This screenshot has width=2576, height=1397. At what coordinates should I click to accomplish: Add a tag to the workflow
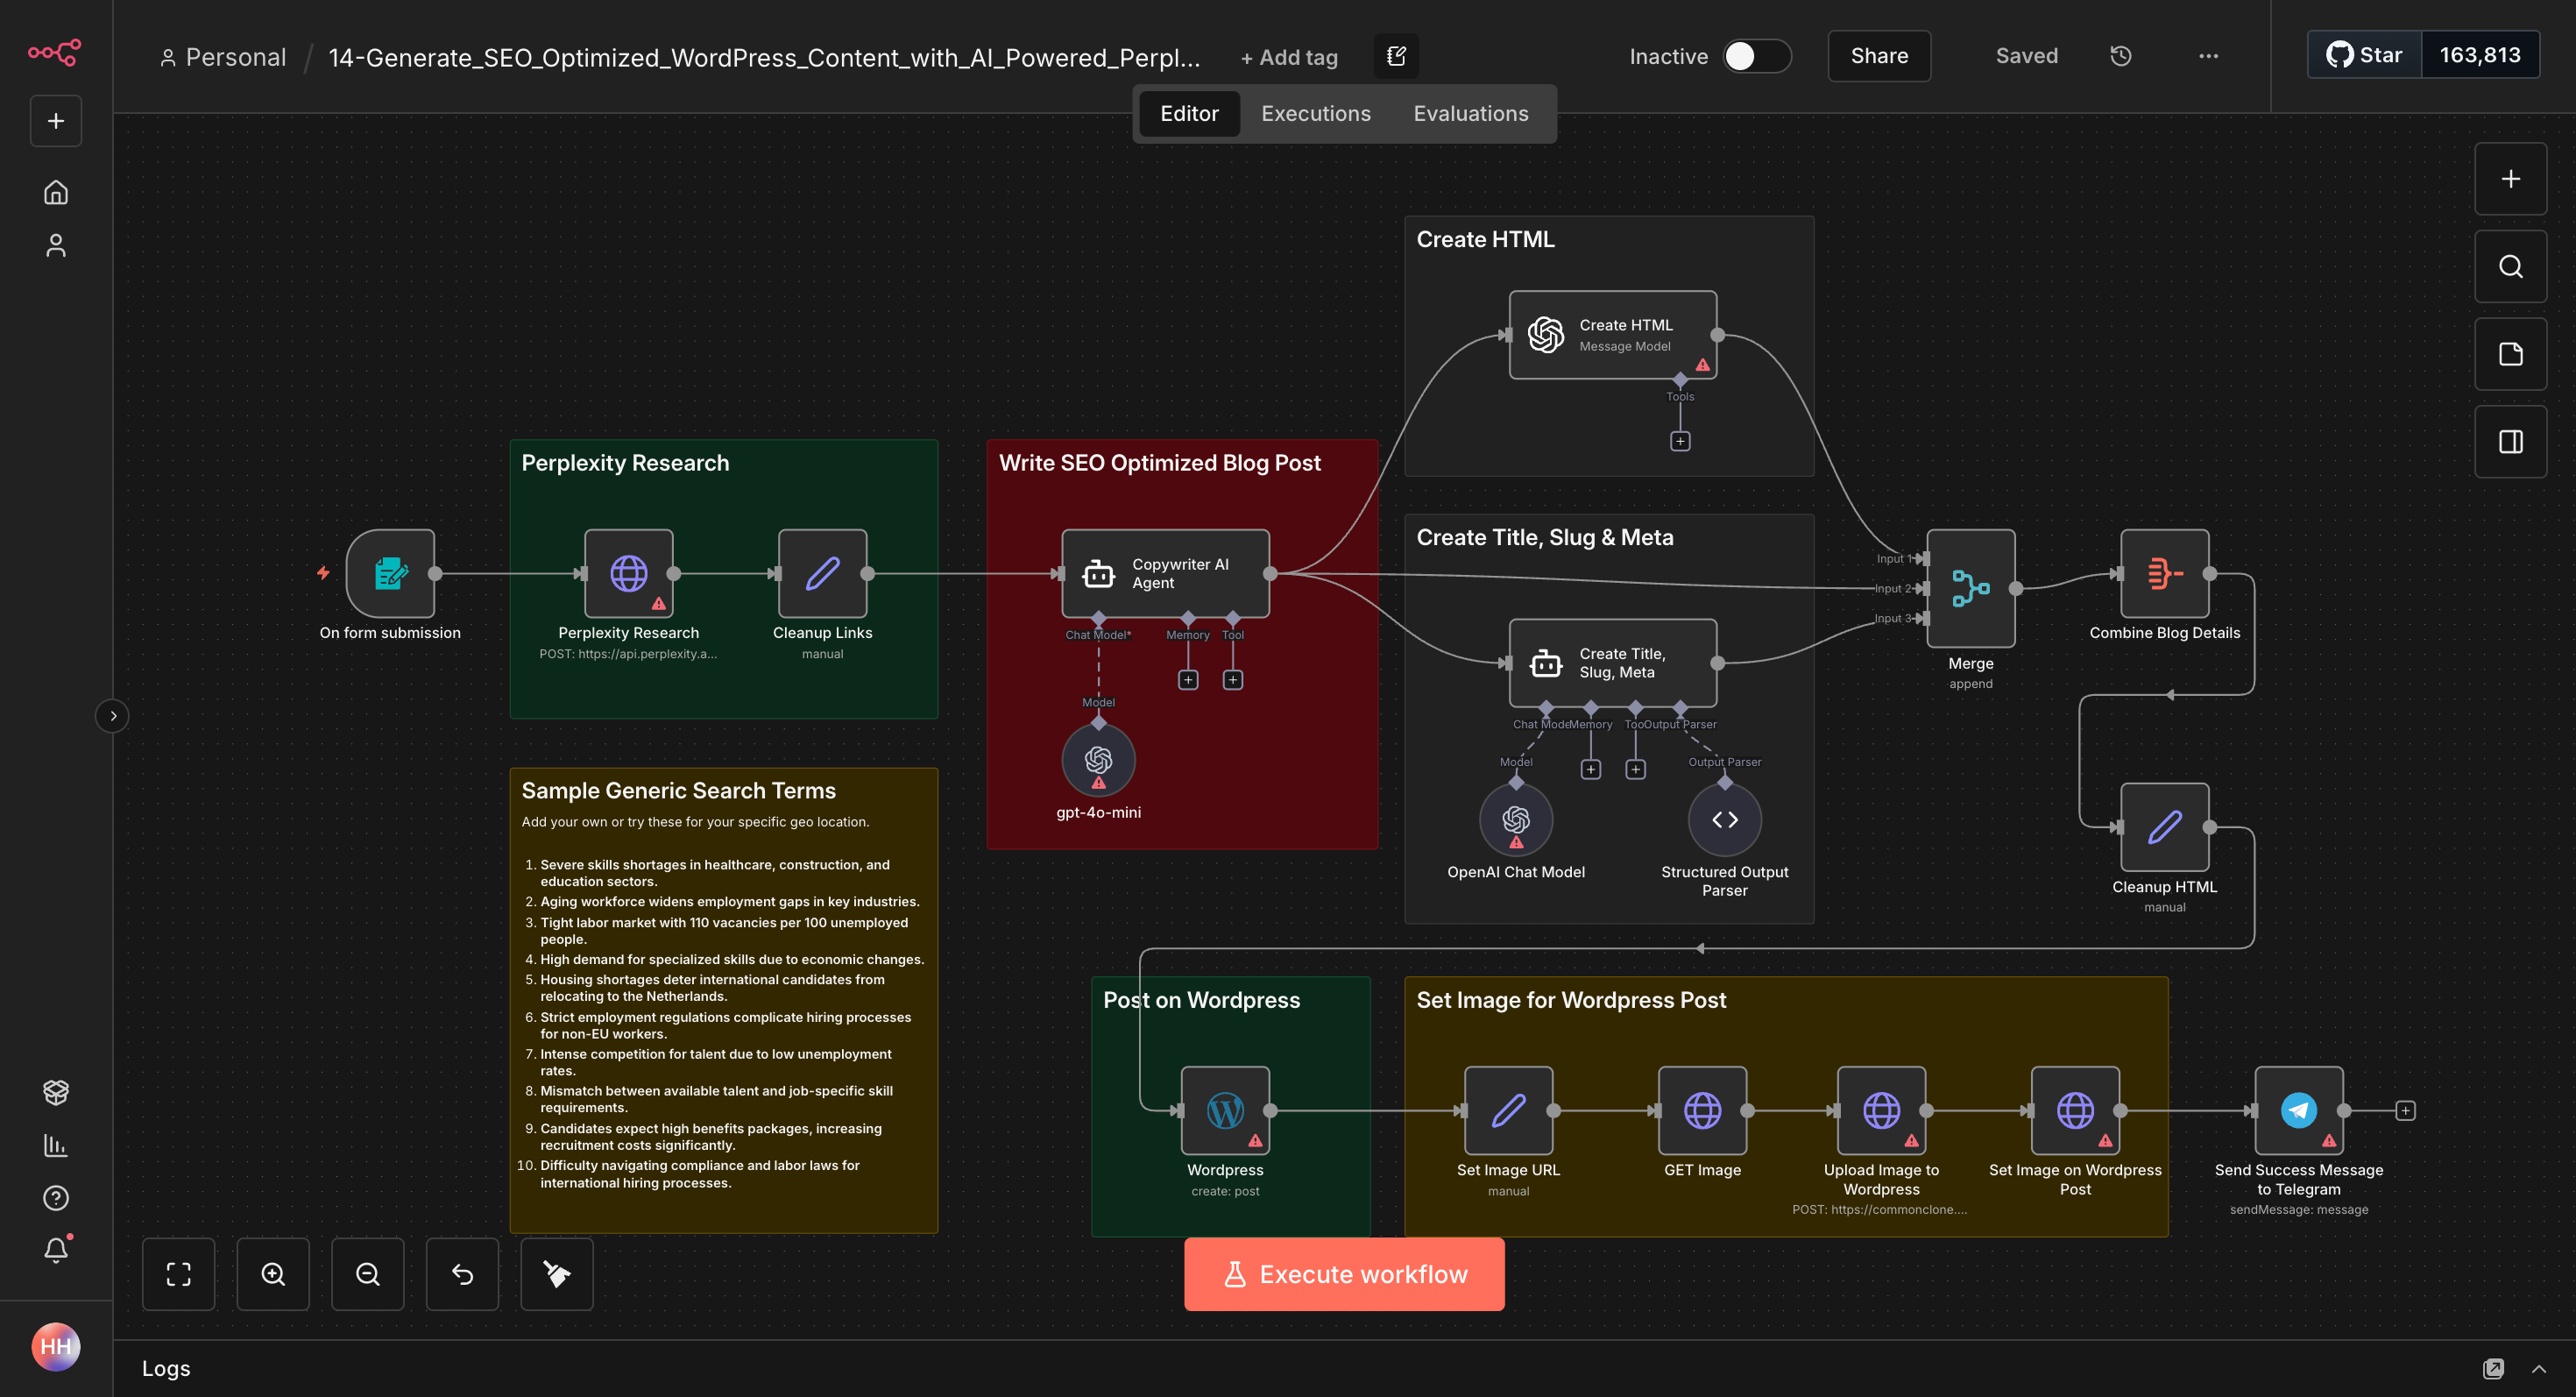(x=1289, y=58)
